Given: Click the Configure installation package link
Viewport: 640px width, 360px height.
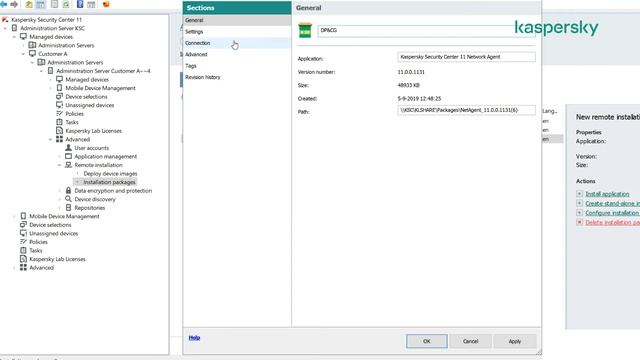Looking at the screenshot, I should [612, 213].
